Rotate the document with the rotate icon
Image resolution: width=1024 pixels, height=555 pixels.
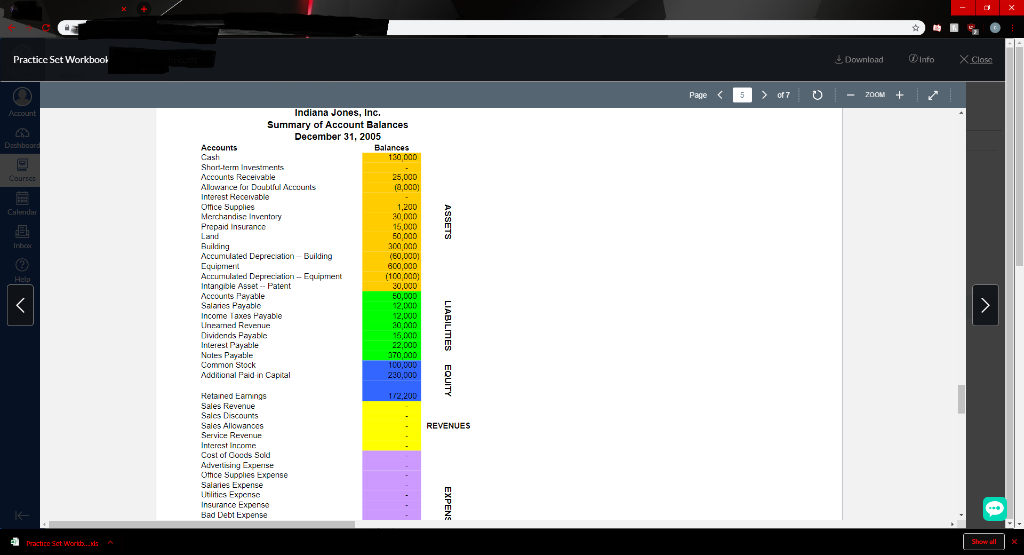pyautogui.click(x=817, y=95)
